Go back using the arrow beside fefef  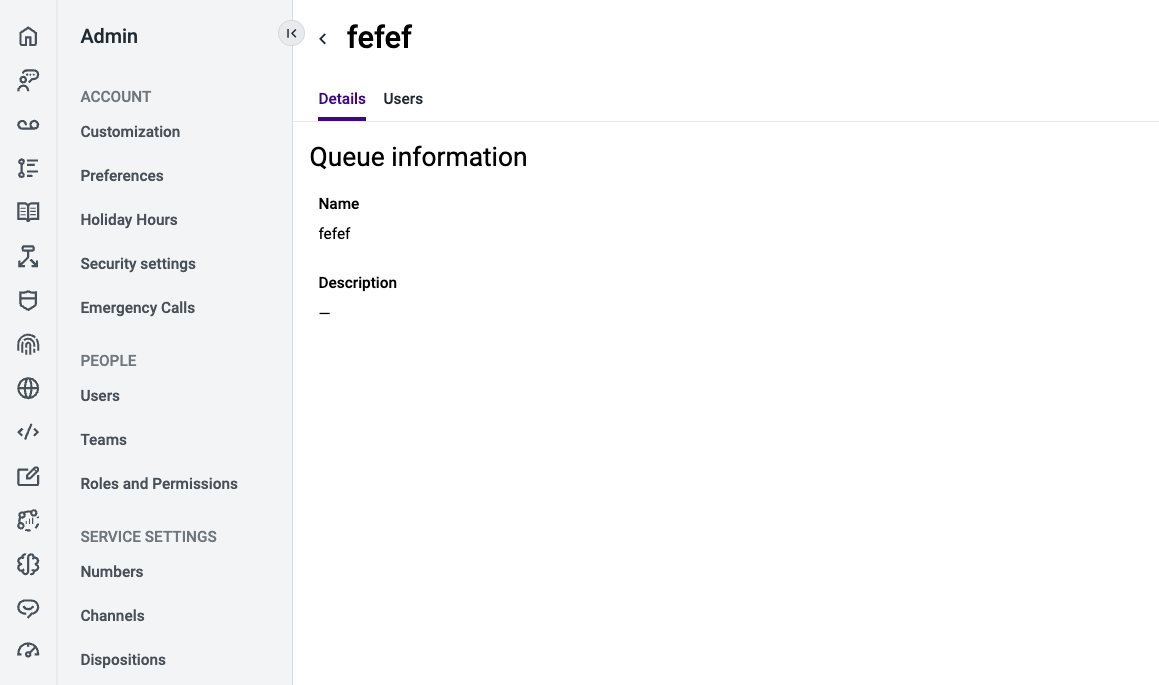pyautogui.click(x=323, y=39)
